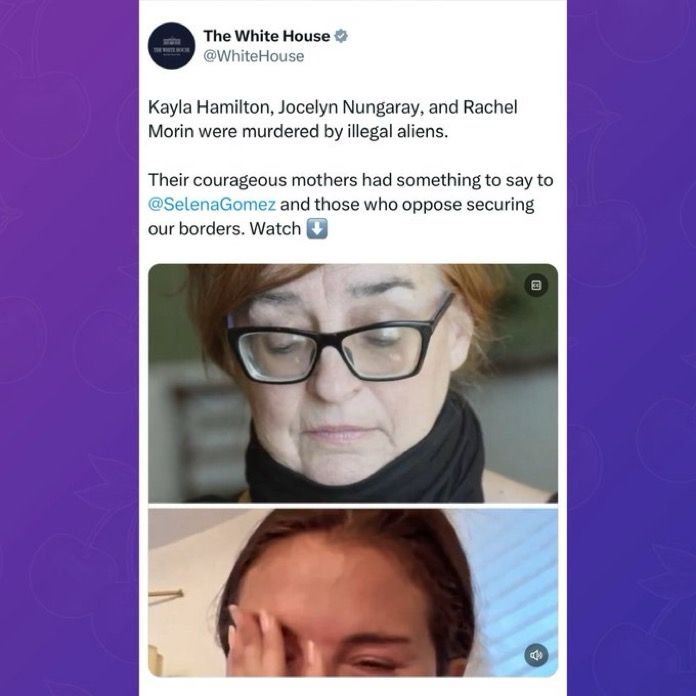Image resolution: width=696 pixels, height=696 pixels.
Task: Play the bottom video of crying woman
Action: pyautogui.click(x=353, y=593)
